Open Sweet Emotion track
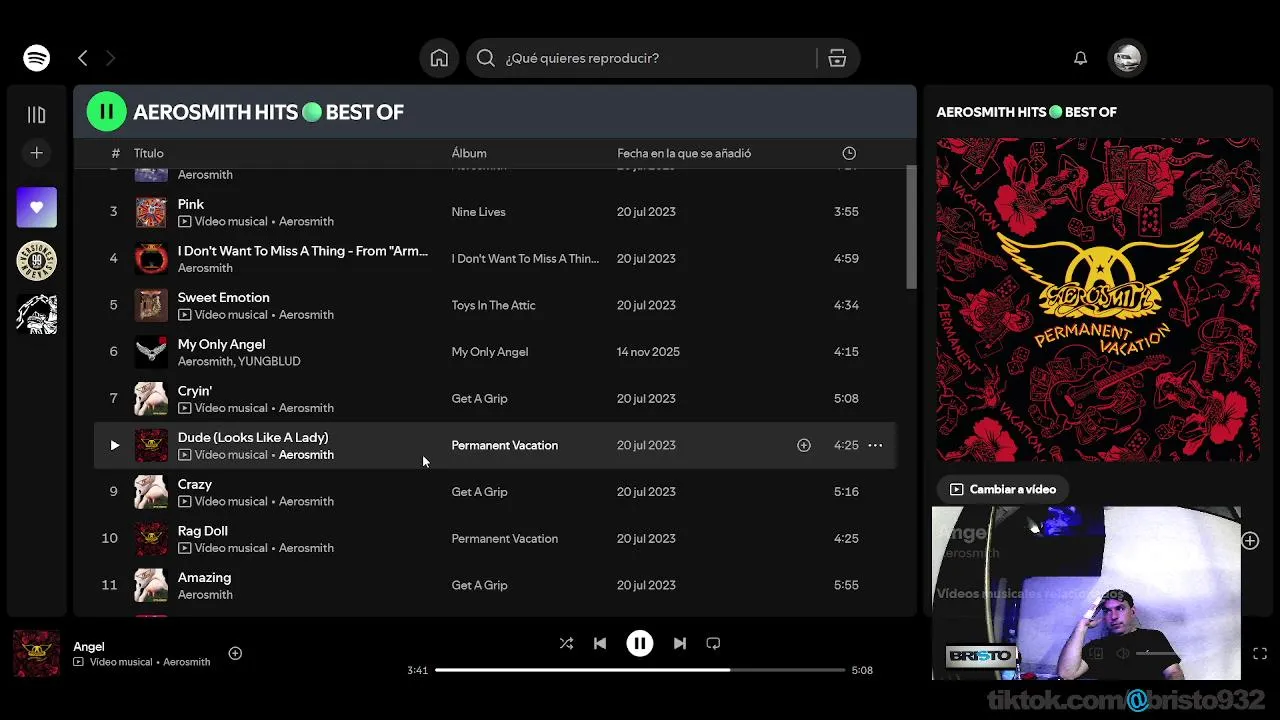 [223, 297]
